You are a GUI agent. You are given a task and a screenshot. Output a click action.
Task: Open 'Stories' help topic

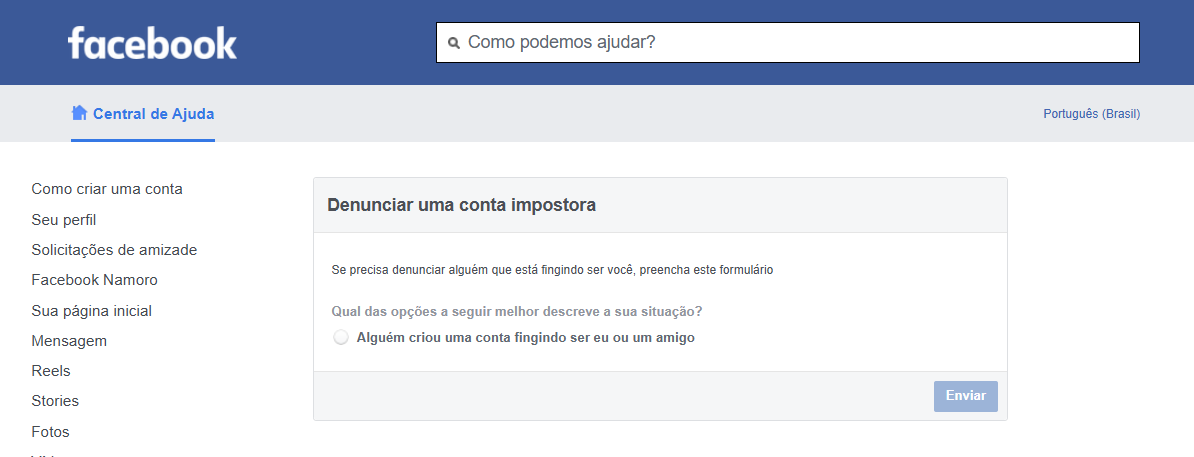(55, 401)
